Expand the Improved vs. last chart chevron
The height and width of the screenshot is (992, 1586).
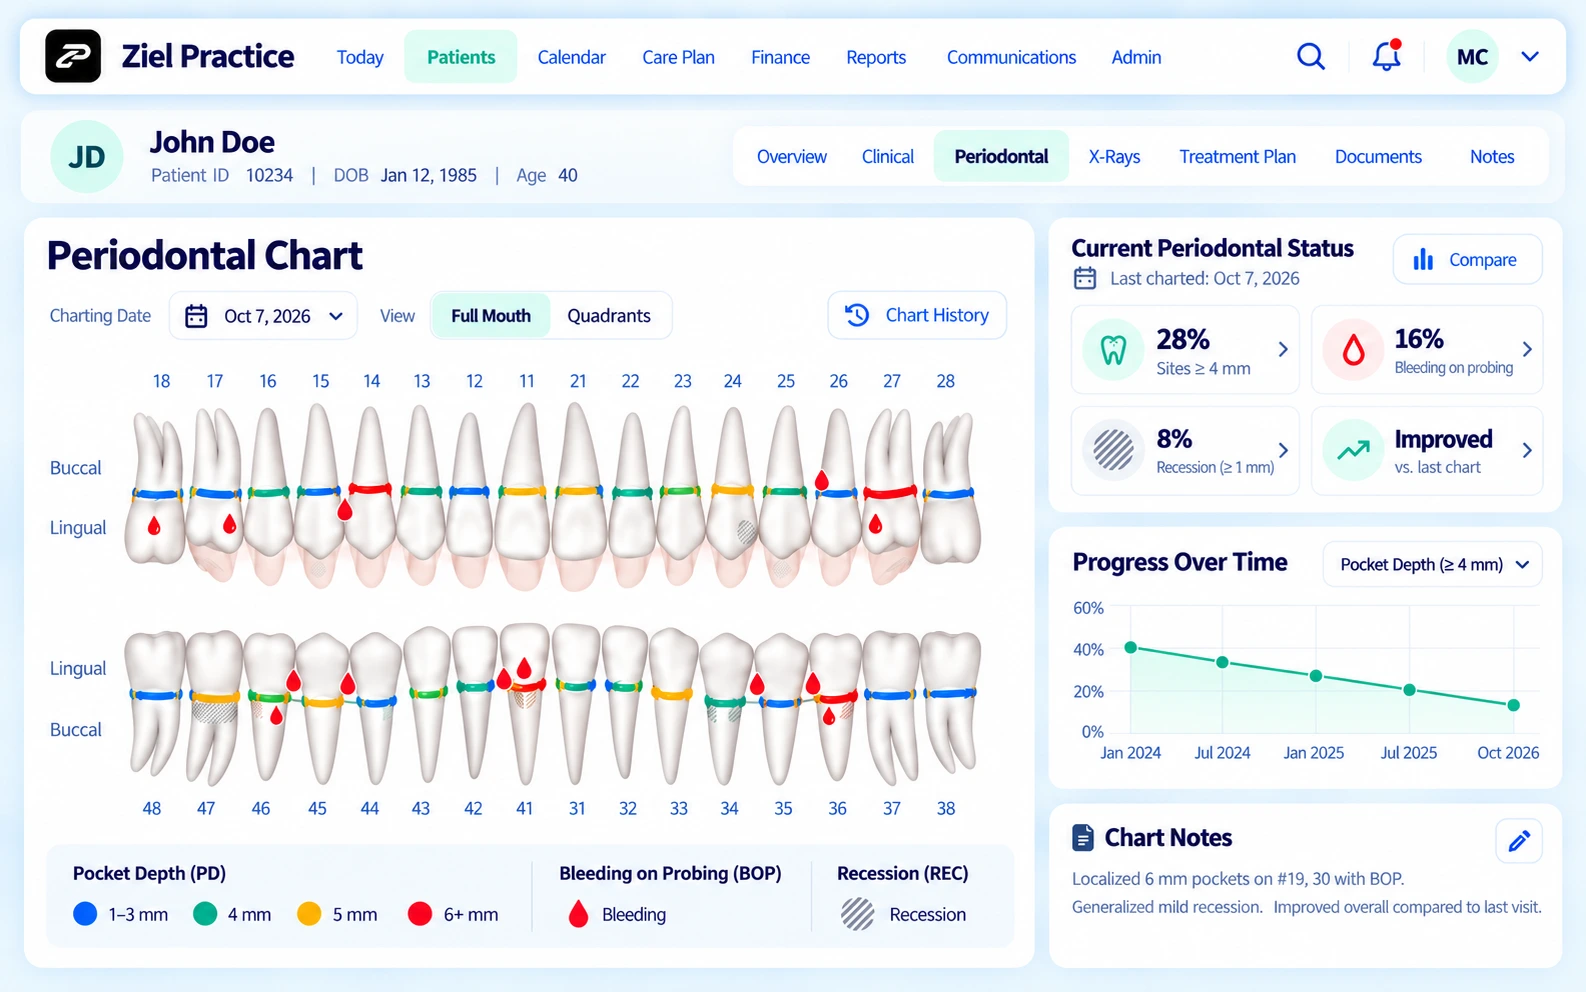(1527, 450)
